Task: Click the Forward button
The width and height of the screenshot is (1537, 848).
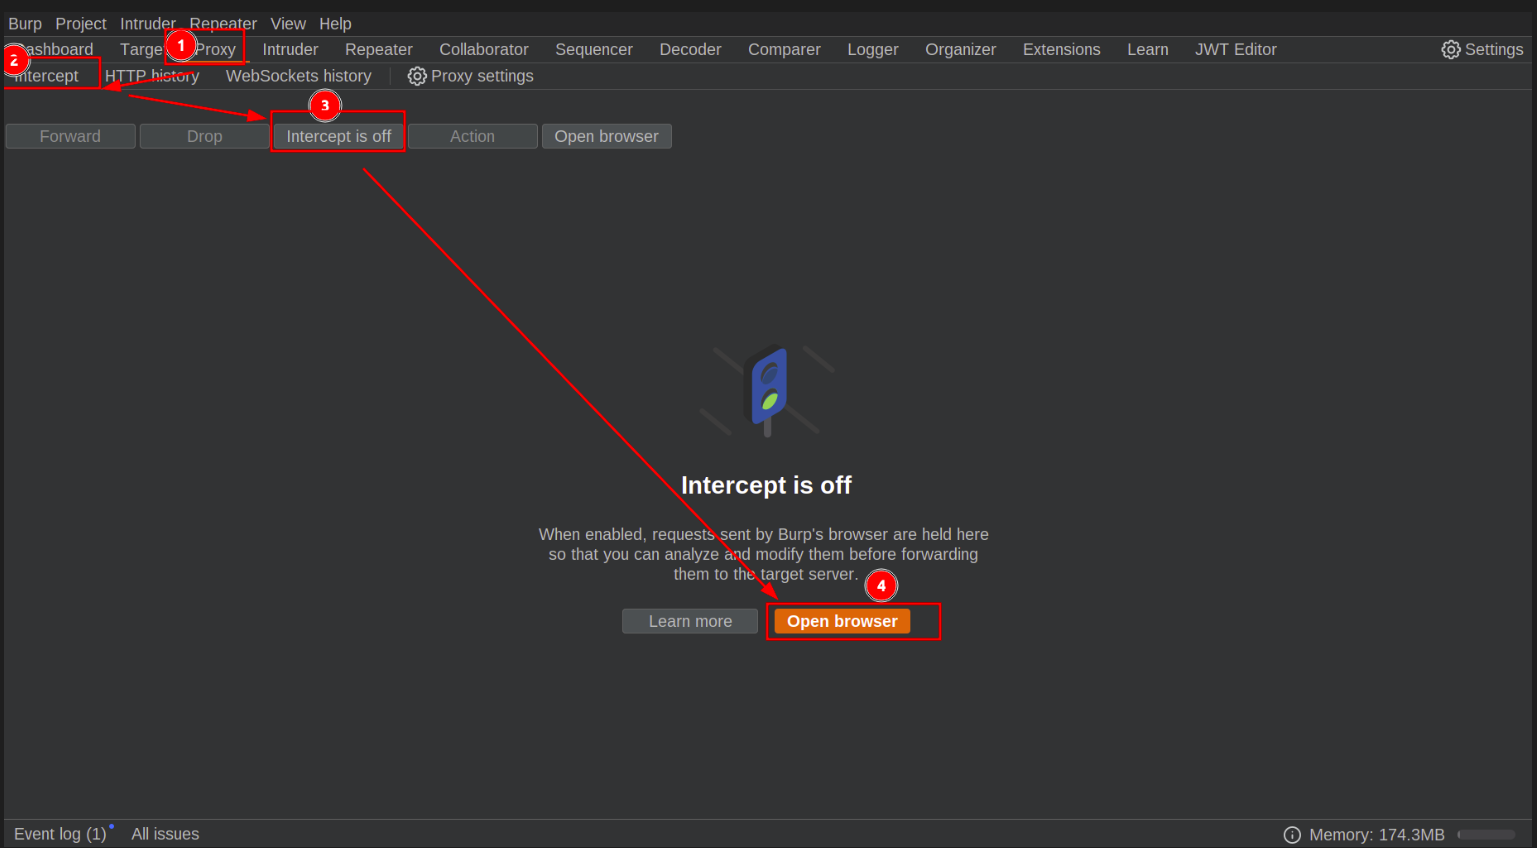Action: click(70, 136)
